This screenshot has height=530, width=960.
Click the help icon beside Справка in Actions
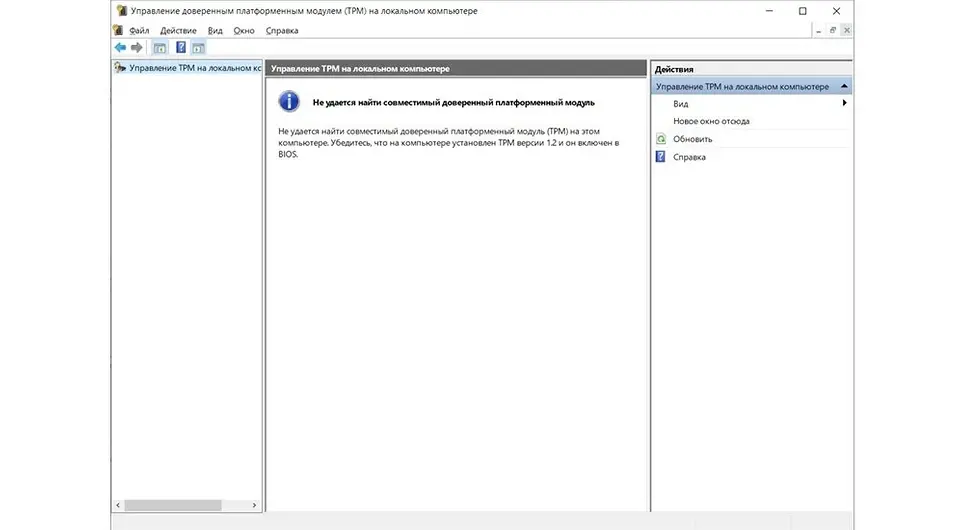(x=661, y=157)
